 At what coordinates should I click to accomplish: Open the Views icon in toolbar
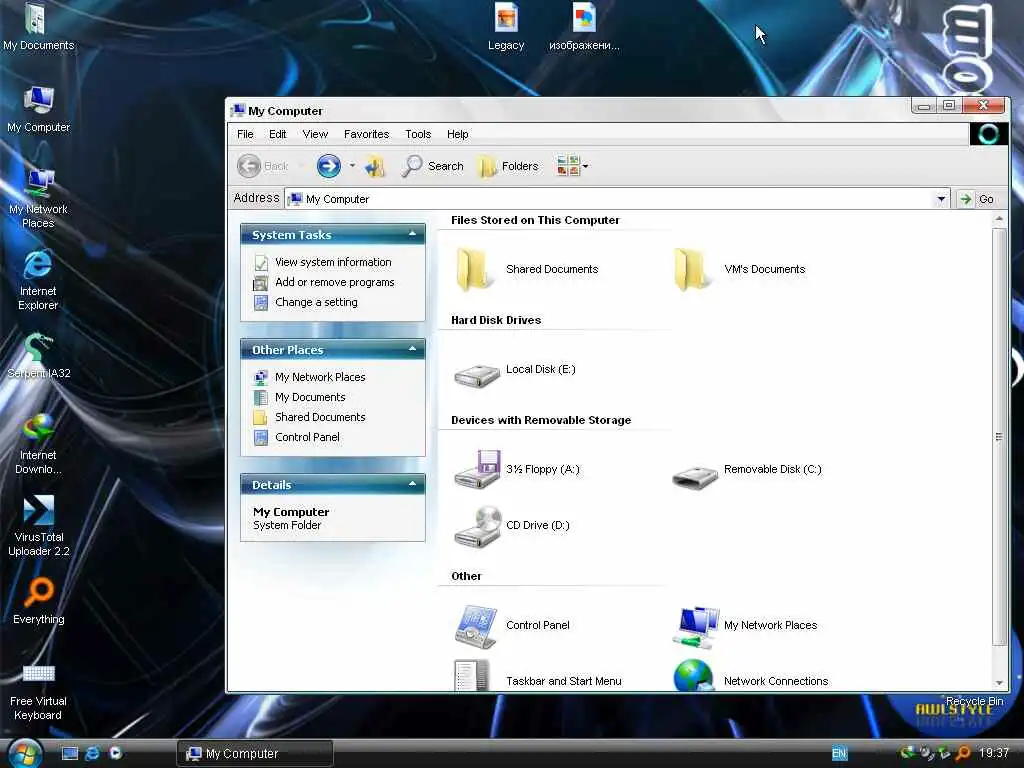568,166
